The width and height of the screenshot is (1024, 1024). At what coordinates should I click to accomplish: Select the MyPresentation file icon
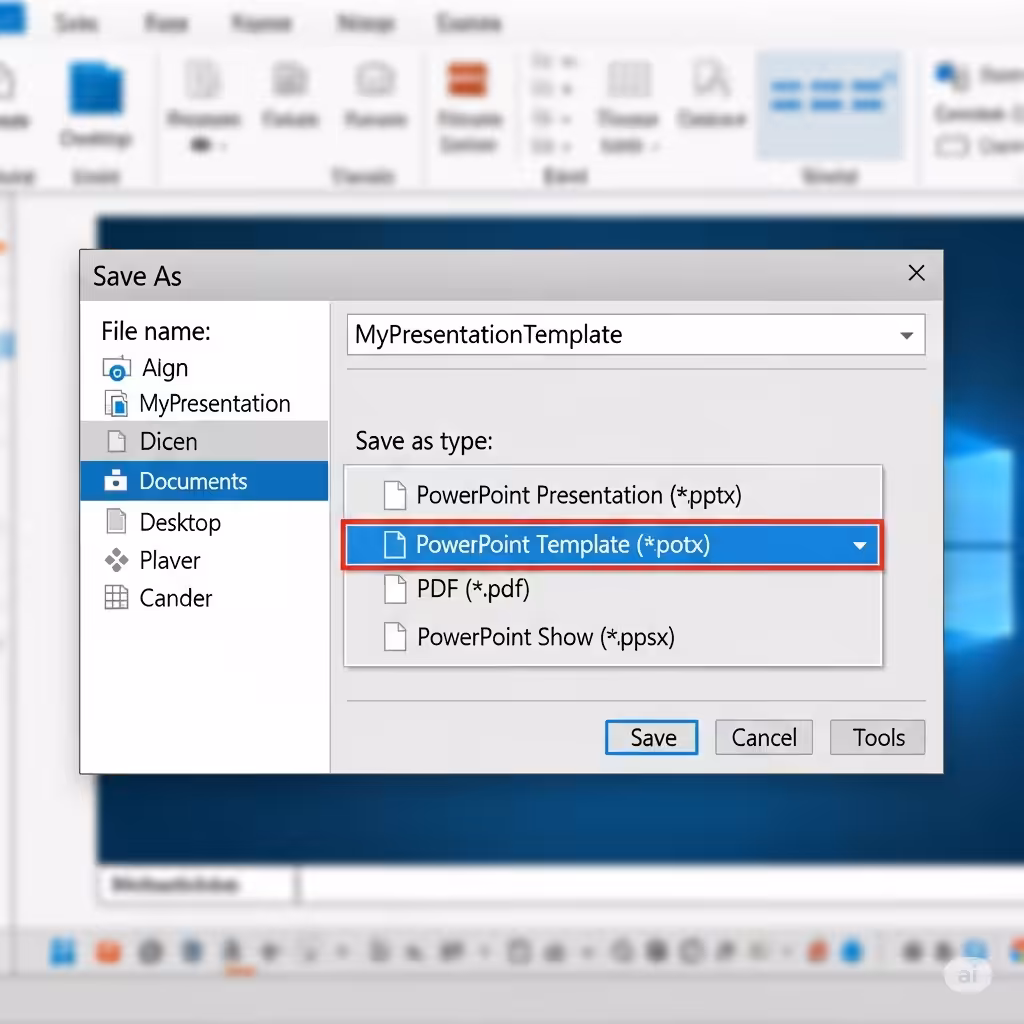coord(116,404)
